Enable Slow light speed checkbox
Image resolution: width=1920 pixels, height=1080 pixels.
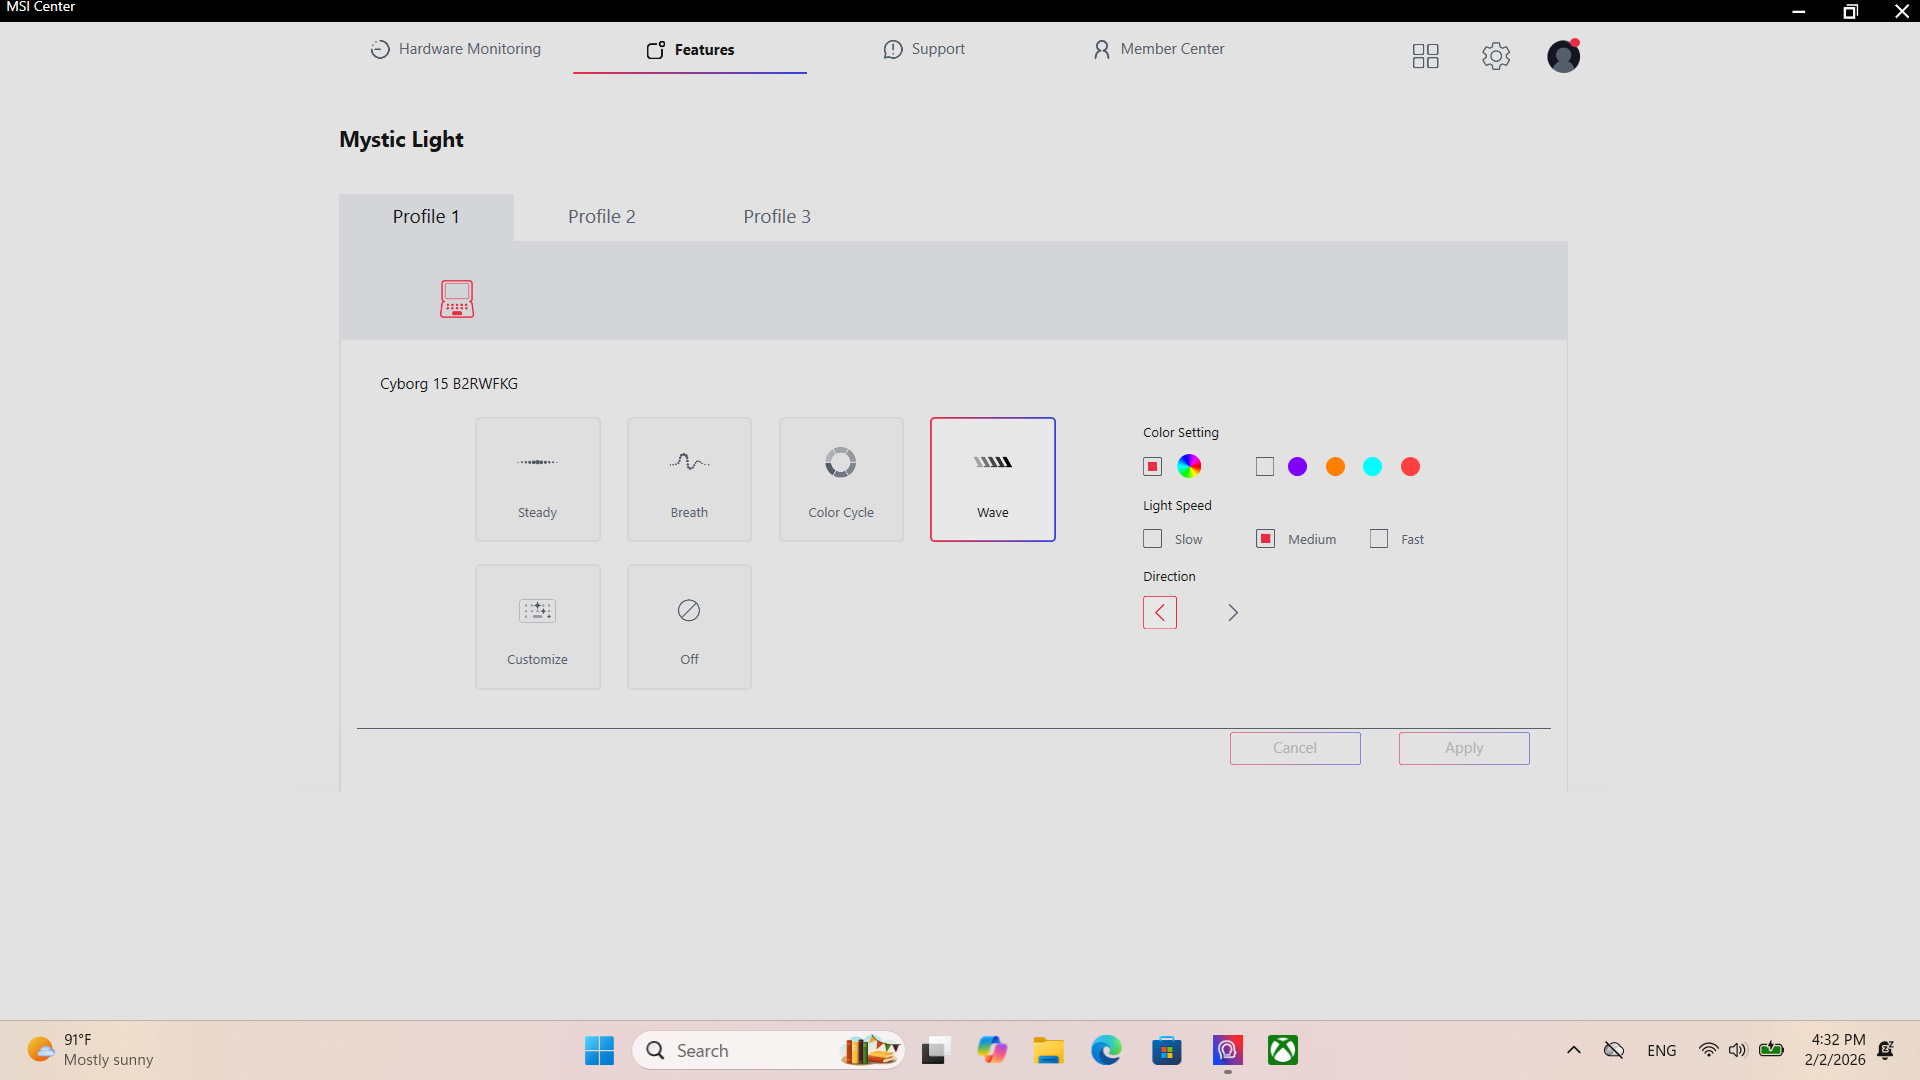tap(1153, 539)
